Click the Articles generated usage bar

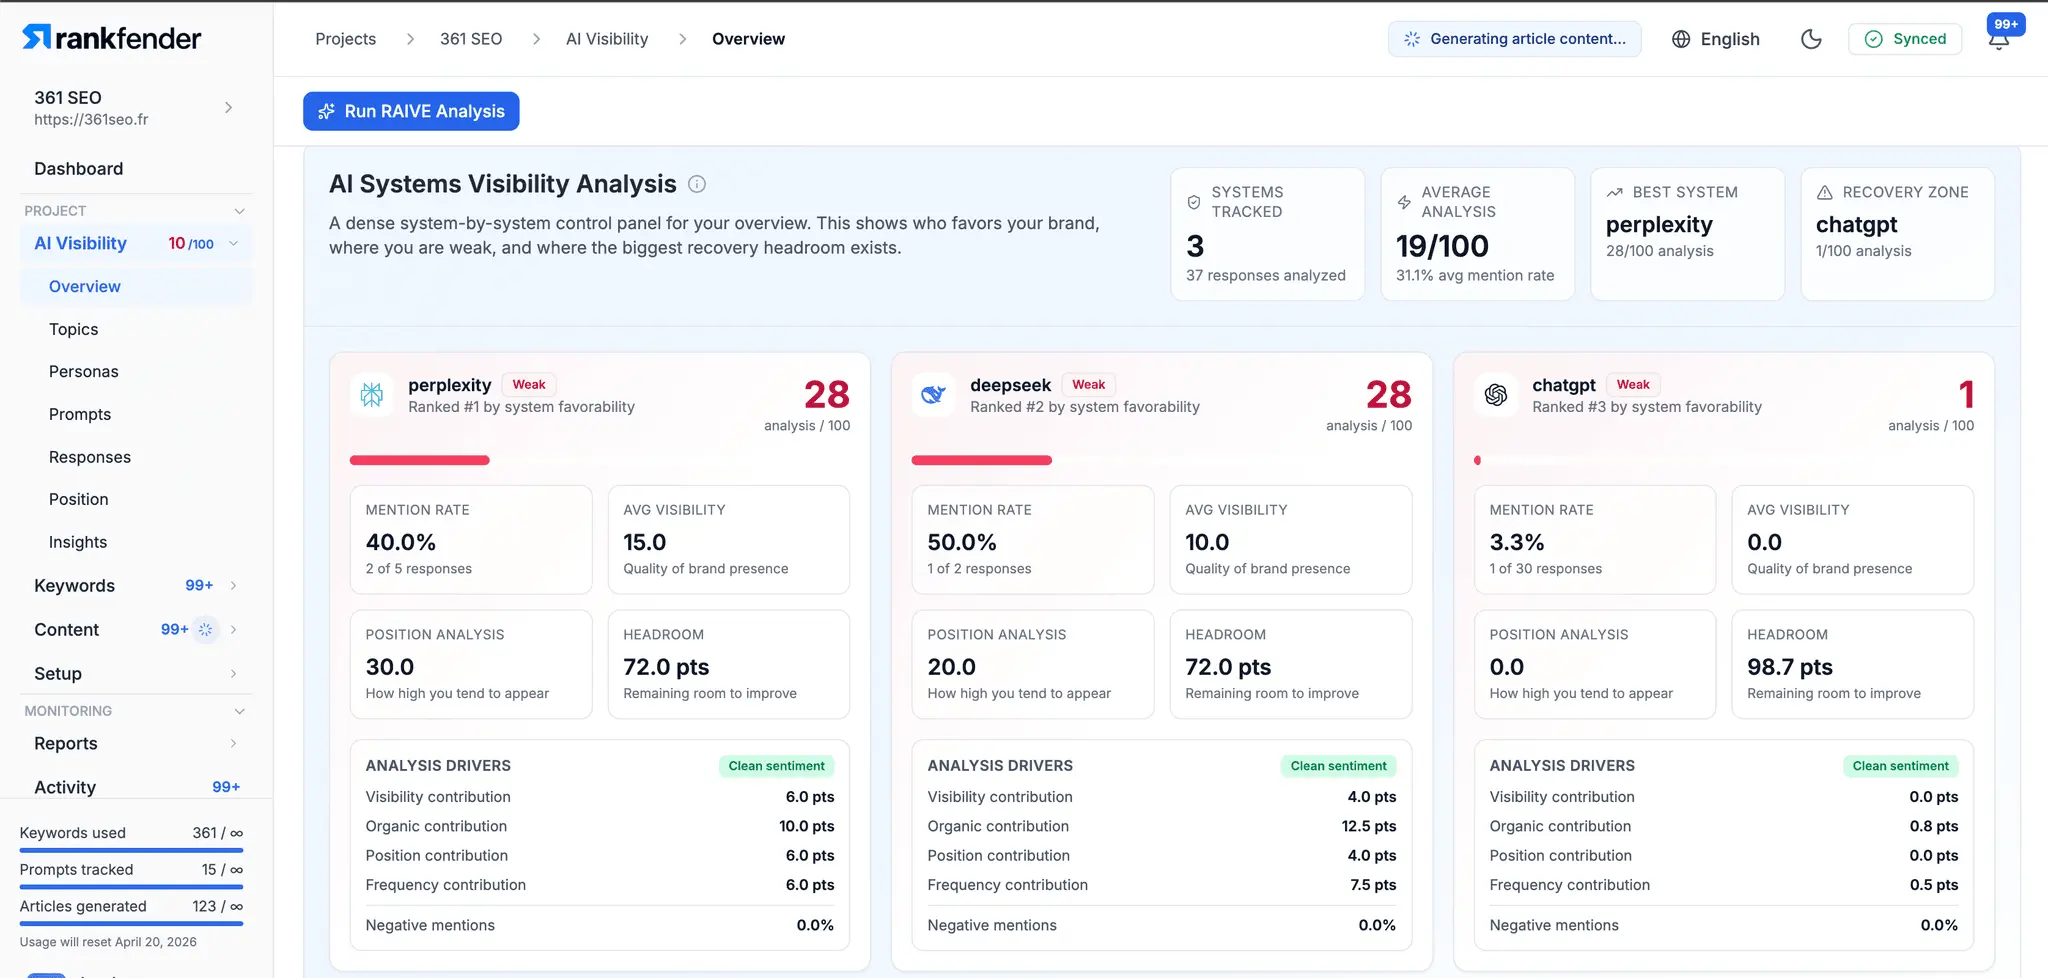(131, 923)
